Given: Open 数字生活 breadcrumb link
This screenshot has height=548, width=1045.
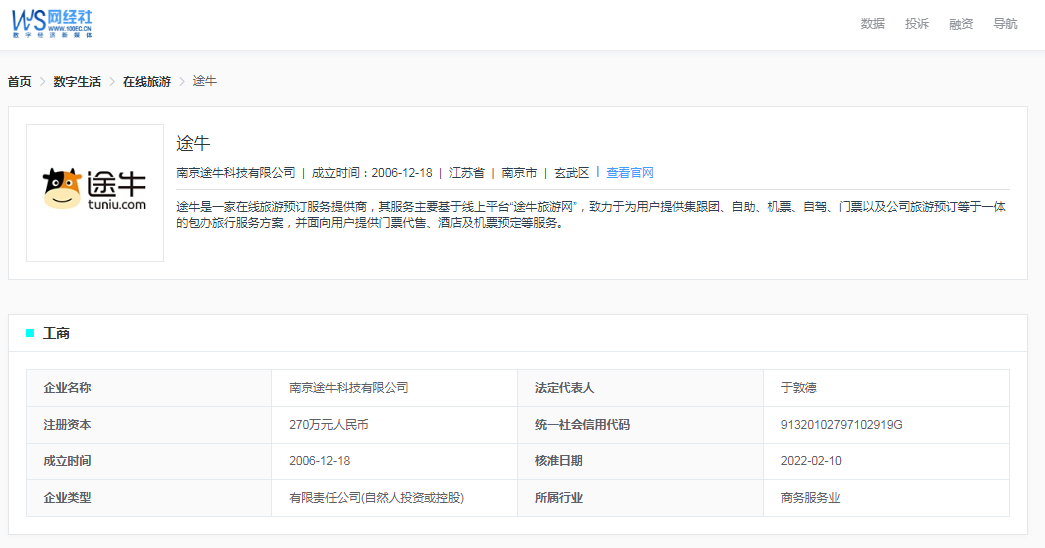Looking at the screenshot, I should 77,81.
